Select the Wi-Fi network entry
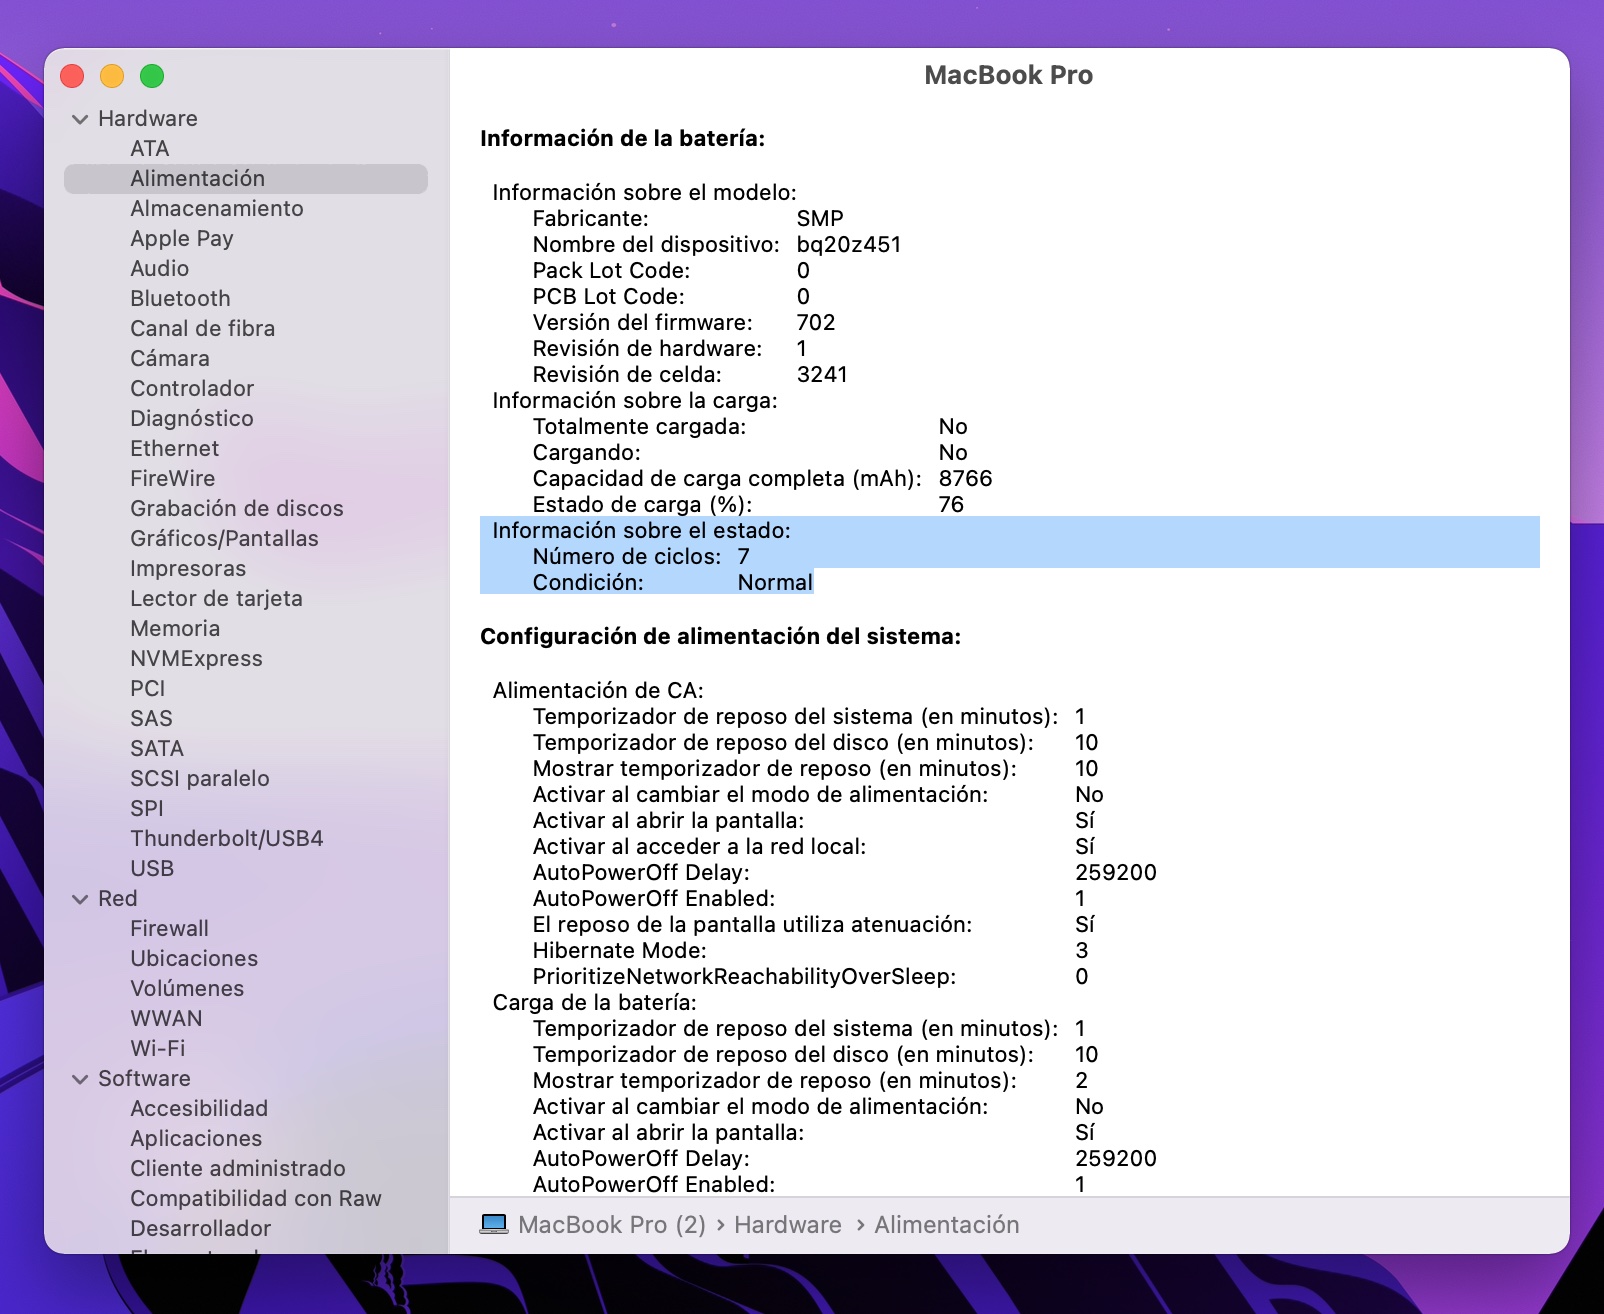 point(157,1048)
